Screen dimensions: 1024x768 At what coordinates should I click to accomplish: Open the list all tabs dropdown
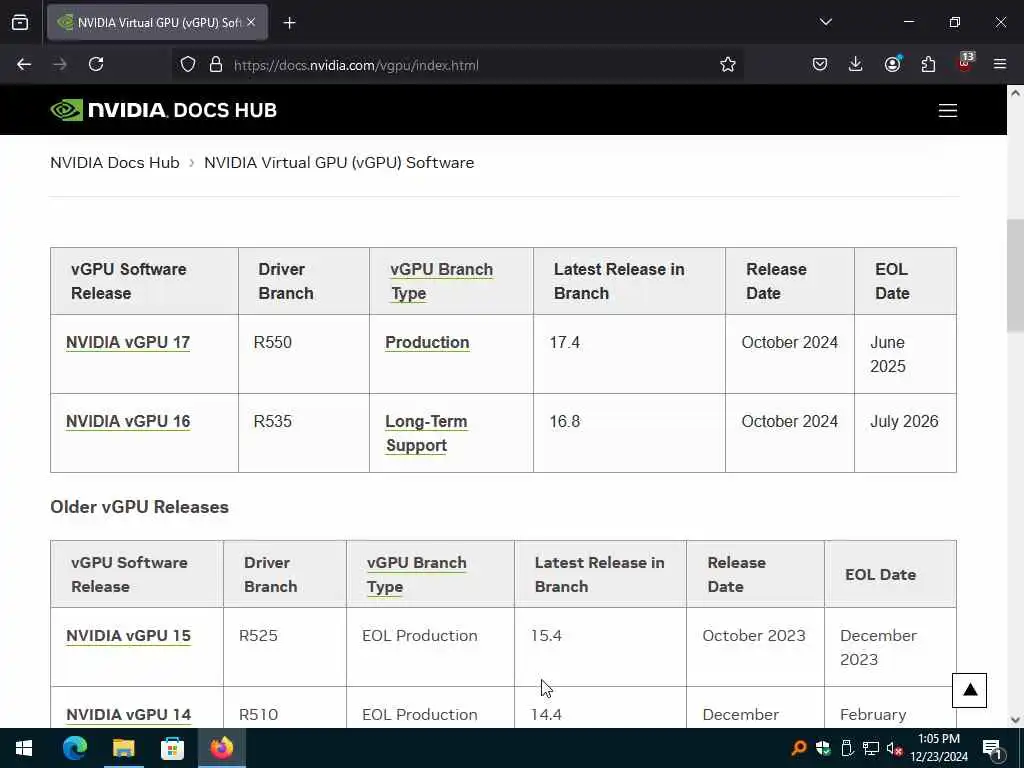pos(825,22)
